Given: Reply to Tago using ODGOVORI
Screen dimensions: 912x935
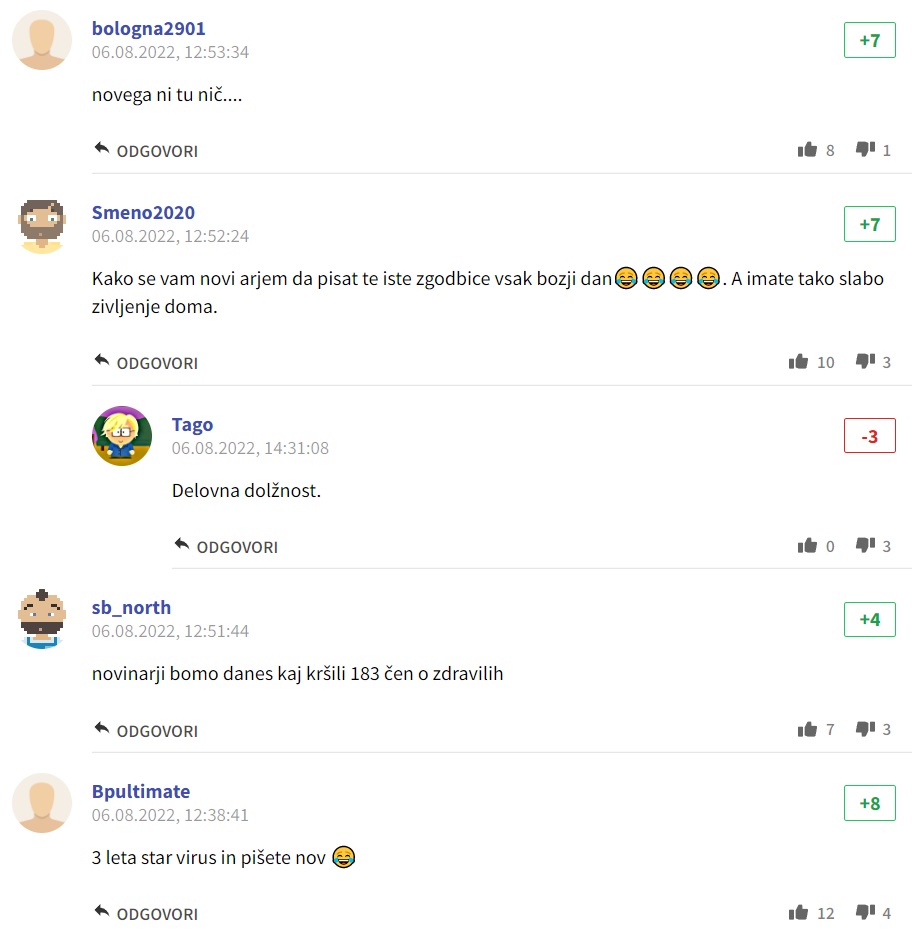Looking at the screenshot, I should coord(226,546).
